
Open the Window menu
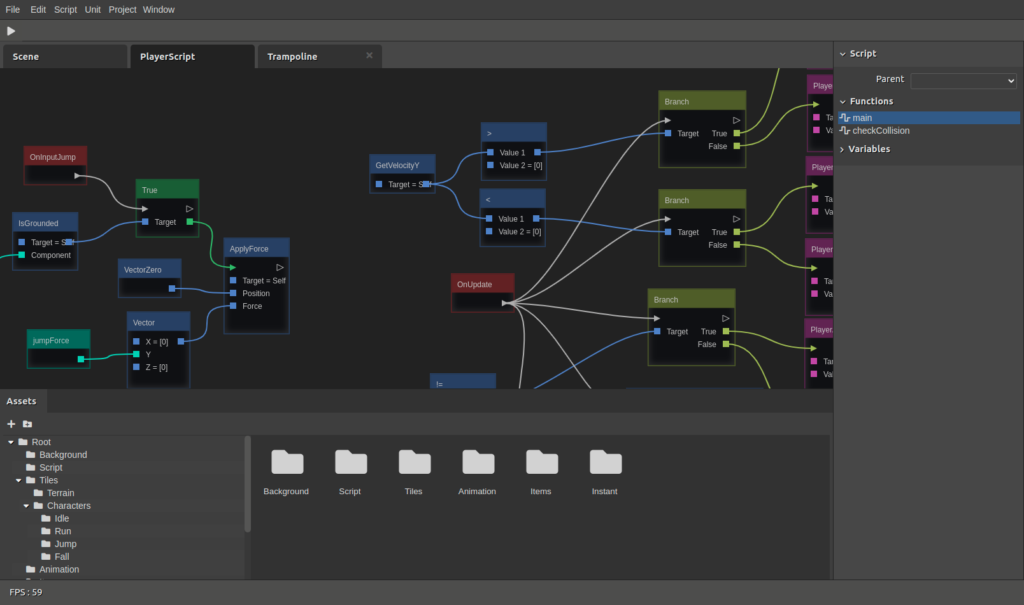point(159,9)
